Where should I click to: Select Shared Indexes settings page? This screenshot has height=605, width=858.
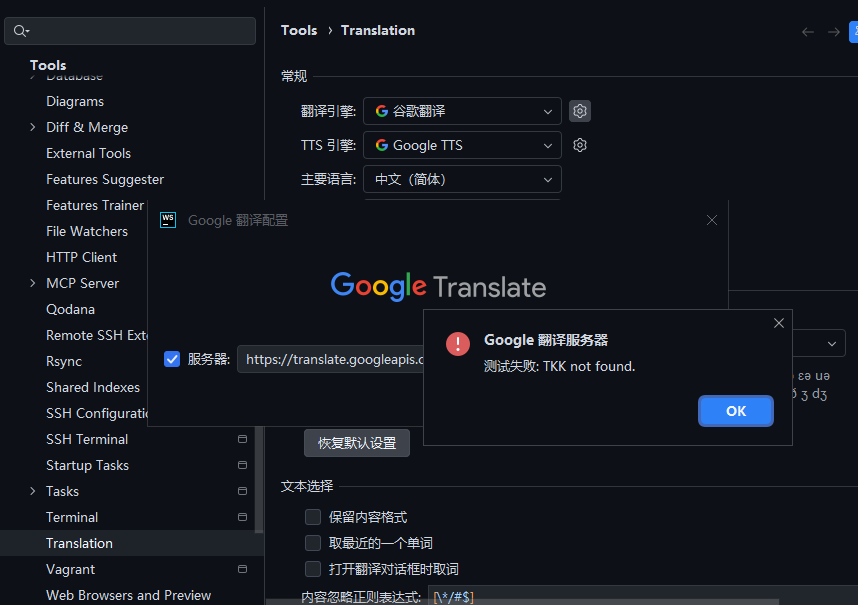(93, 387)
